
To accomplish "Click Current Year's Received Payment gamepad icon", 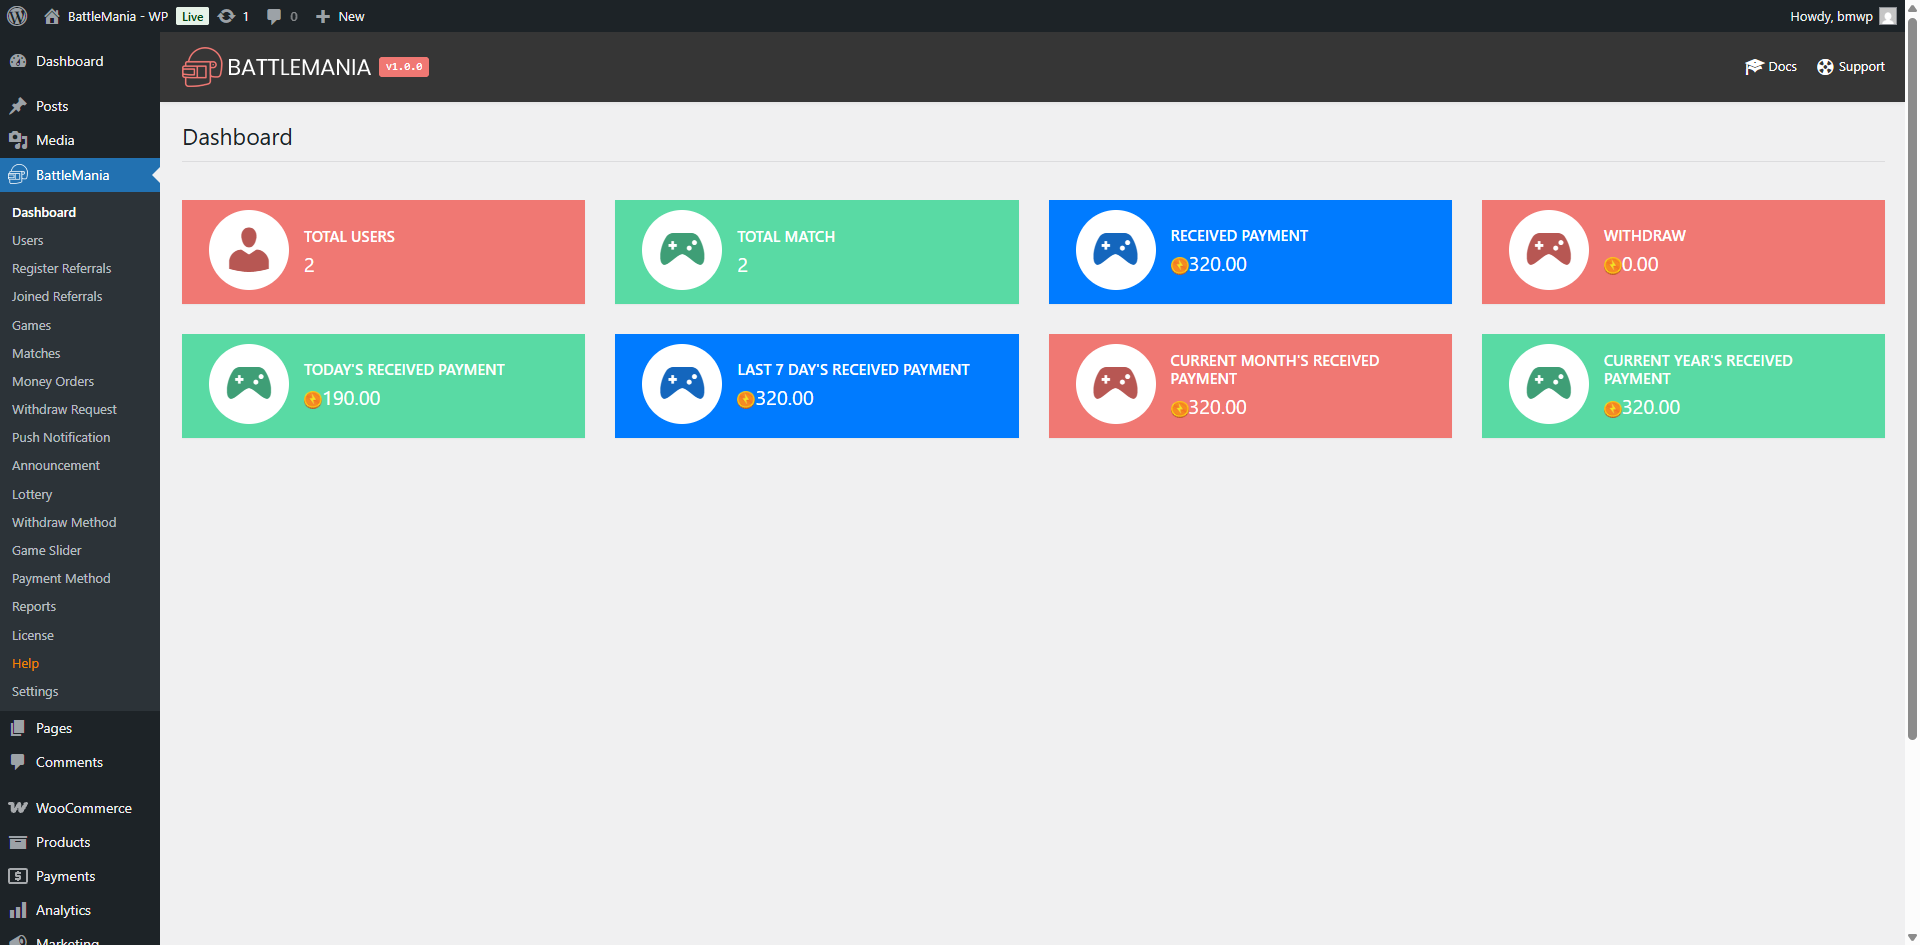I will pyautogui.click(x=1549, y=384).
